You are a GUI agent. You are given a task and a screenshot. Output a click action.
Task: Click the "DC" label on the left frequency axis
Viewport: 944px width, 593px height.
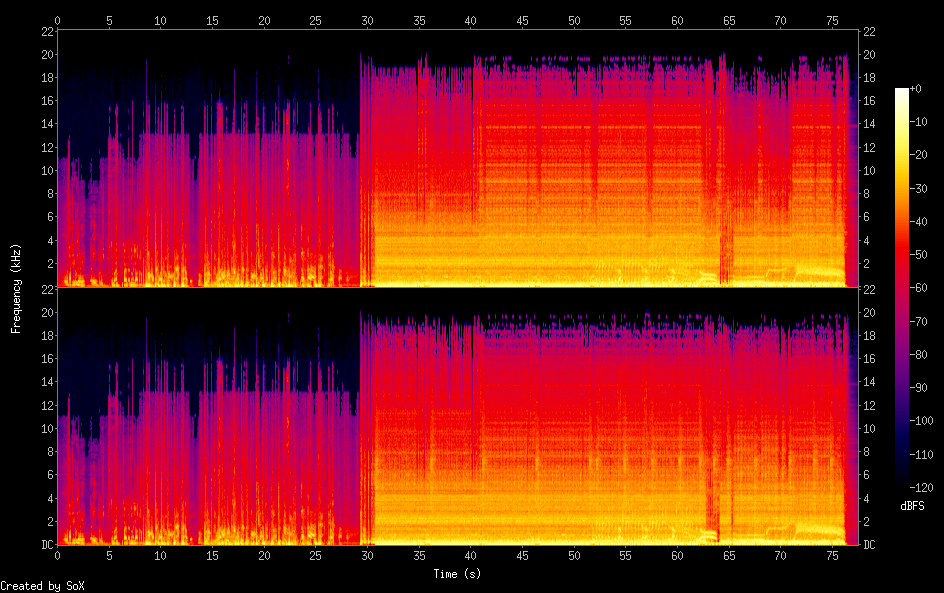[x=48, y=544]
